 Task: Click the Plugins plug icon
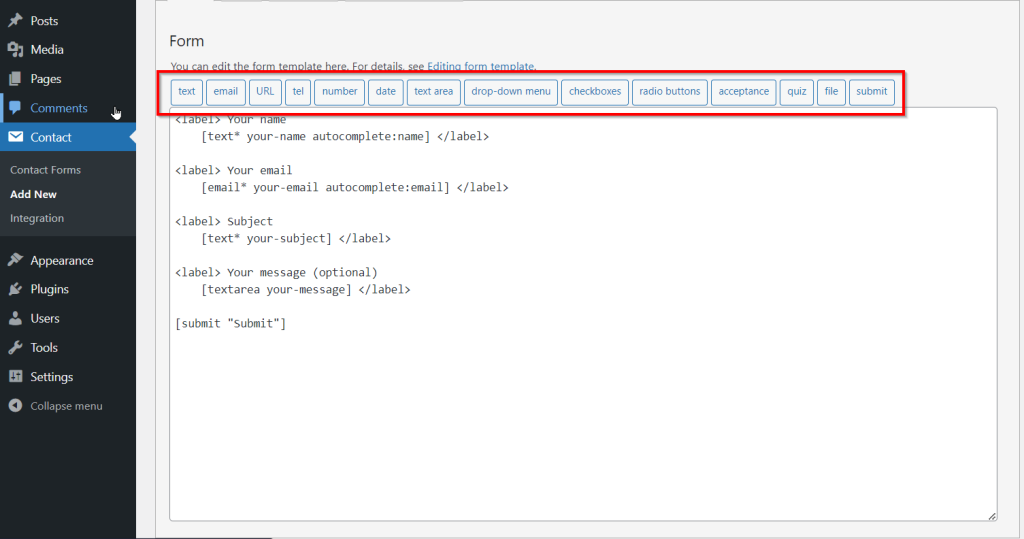click(15, 290)
